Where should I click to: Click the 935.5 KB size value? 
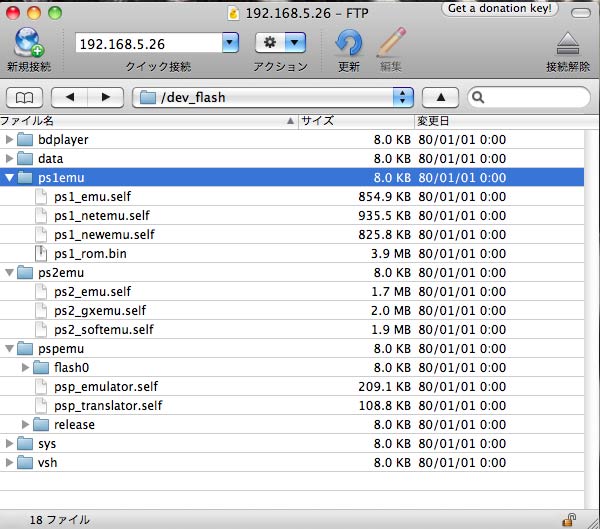[x=384, y=216]
